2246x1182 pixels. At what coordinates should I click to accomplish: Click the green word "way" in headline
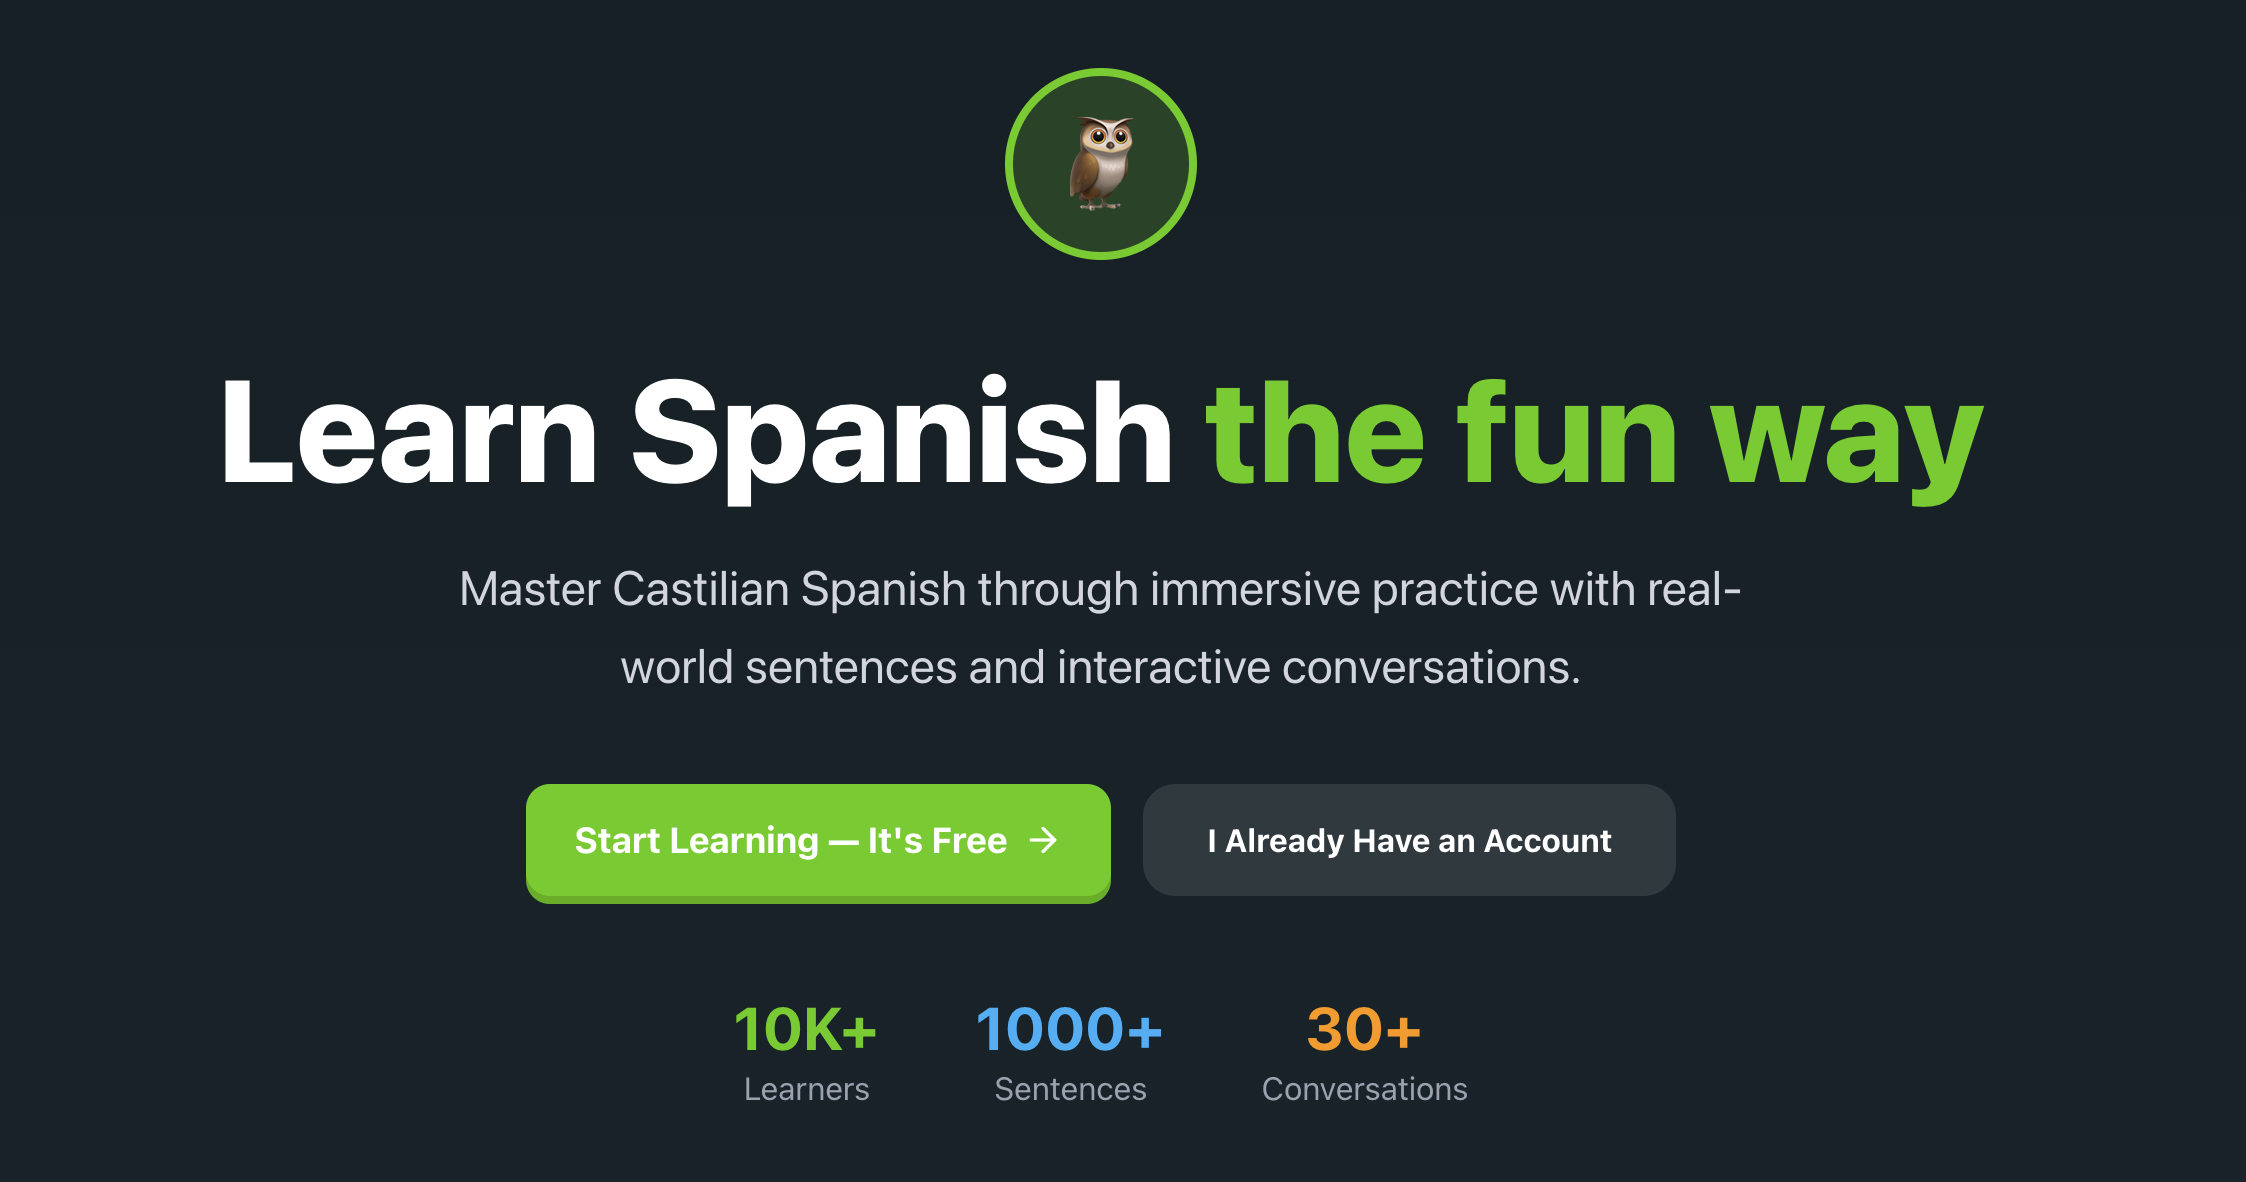point(1846,440)
